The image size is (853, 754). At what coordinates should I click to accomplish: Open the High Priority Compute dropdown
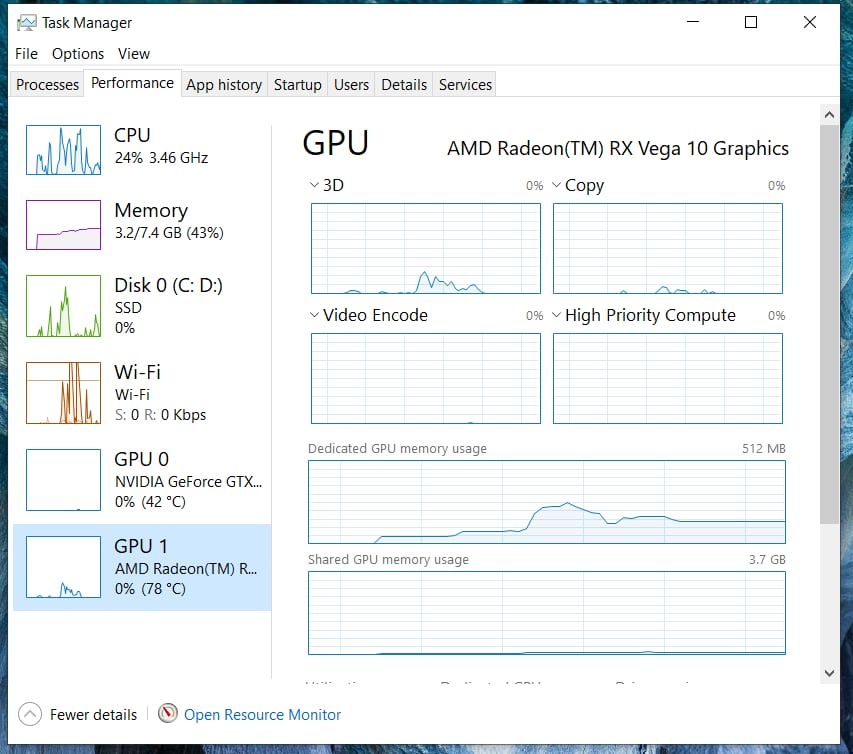click(556, 315)
